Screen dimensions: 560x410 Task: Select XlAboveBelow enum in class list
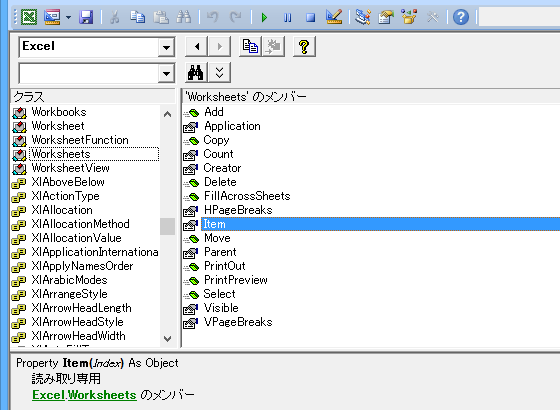68,182
